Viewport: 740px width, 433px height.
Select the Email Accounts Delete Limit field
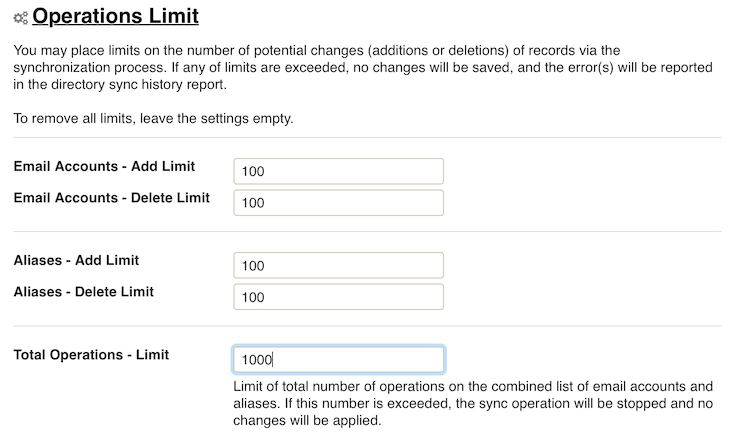(338, 203)
